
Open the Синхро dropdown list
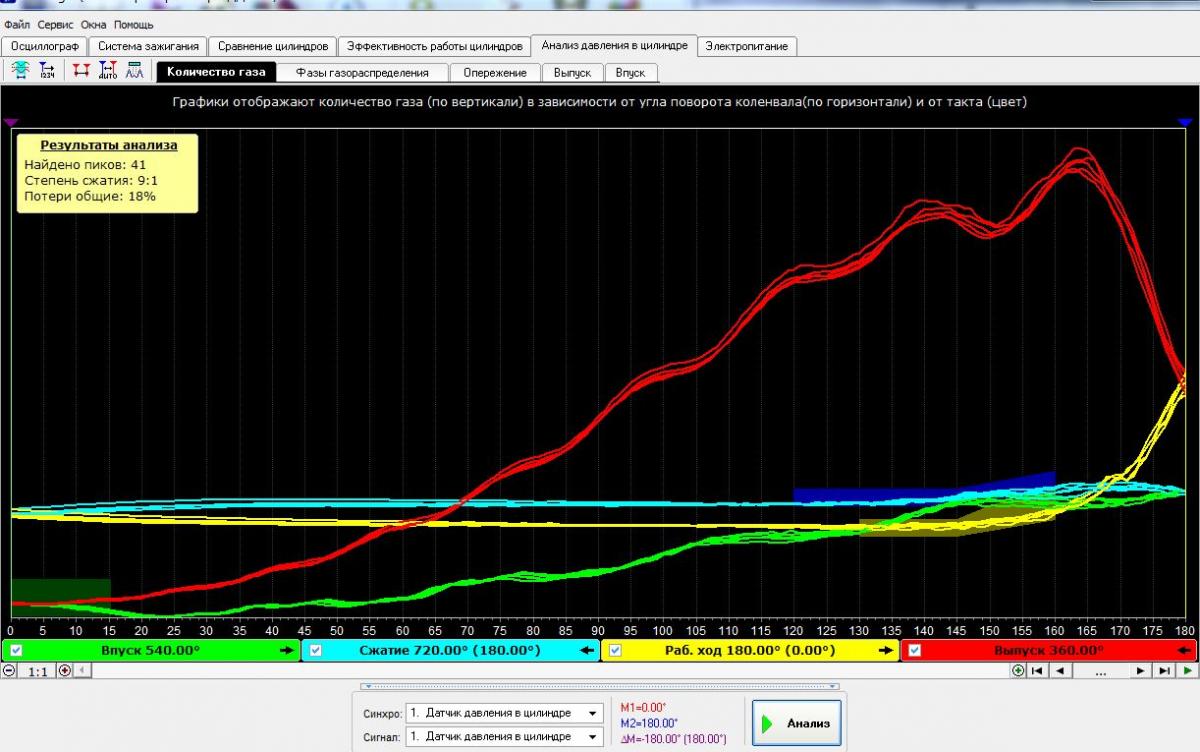click(x=594, y=714)
